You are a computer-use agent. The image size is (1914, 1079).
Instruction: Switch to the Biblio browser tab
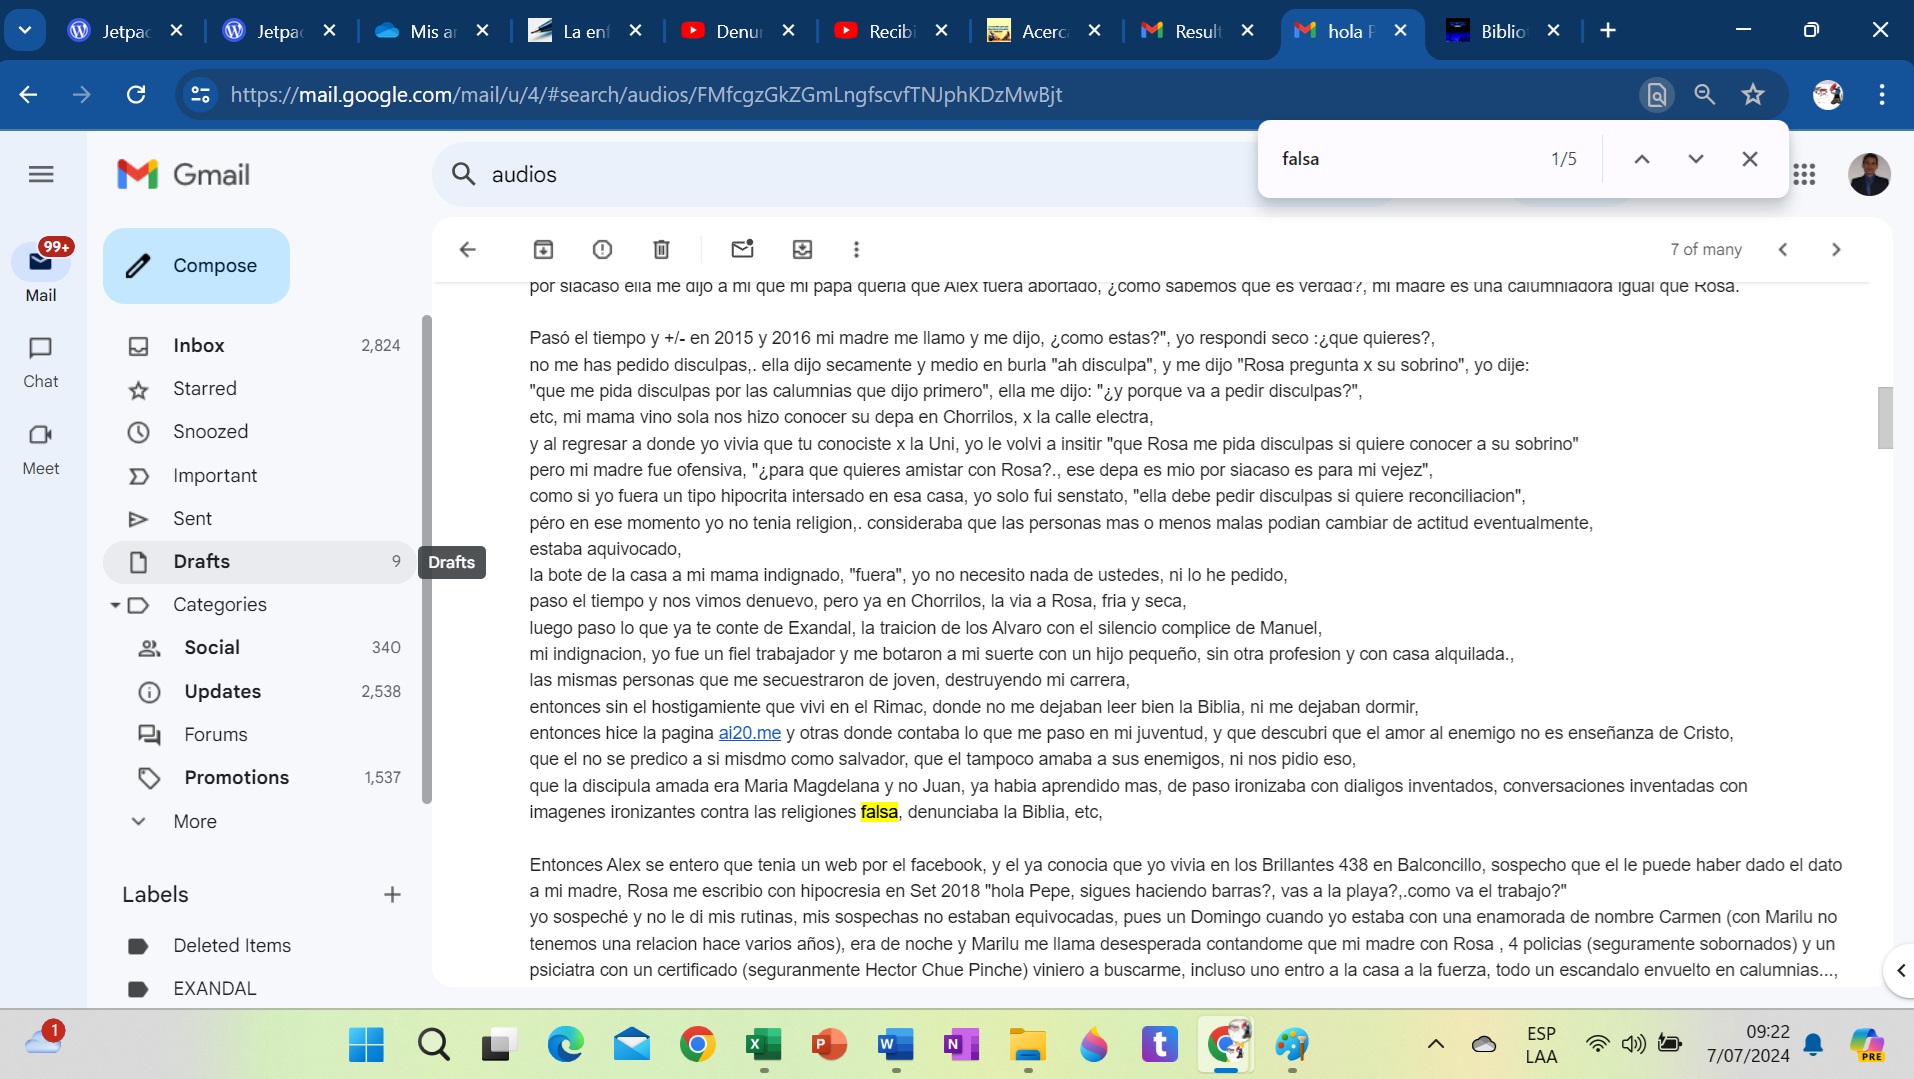pyautogui.click(x=1502, y=31)
